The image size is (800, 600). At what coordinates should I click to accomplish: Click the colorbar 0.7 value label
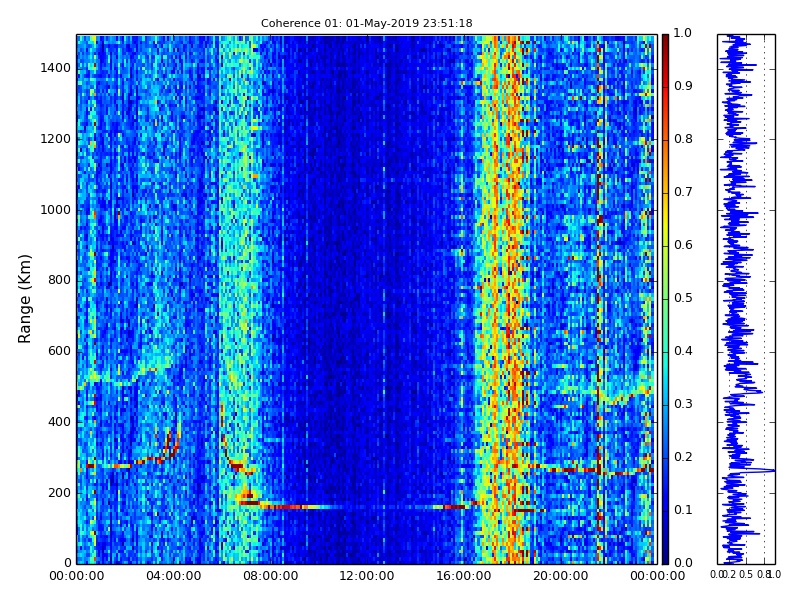(683, 192)
